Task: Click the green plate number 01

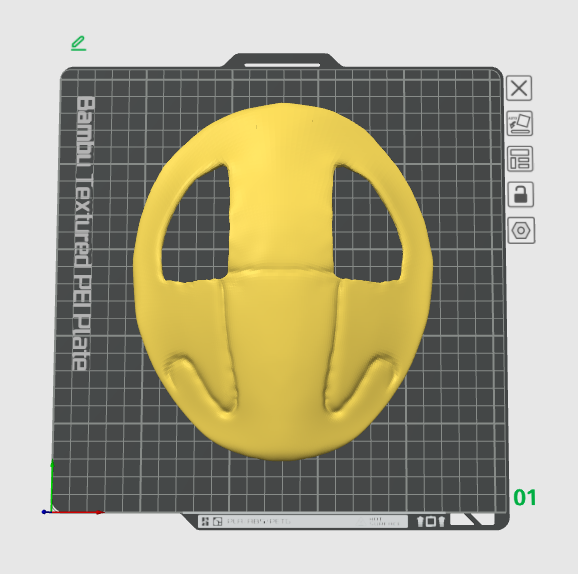Action: [x=525, y=498]
